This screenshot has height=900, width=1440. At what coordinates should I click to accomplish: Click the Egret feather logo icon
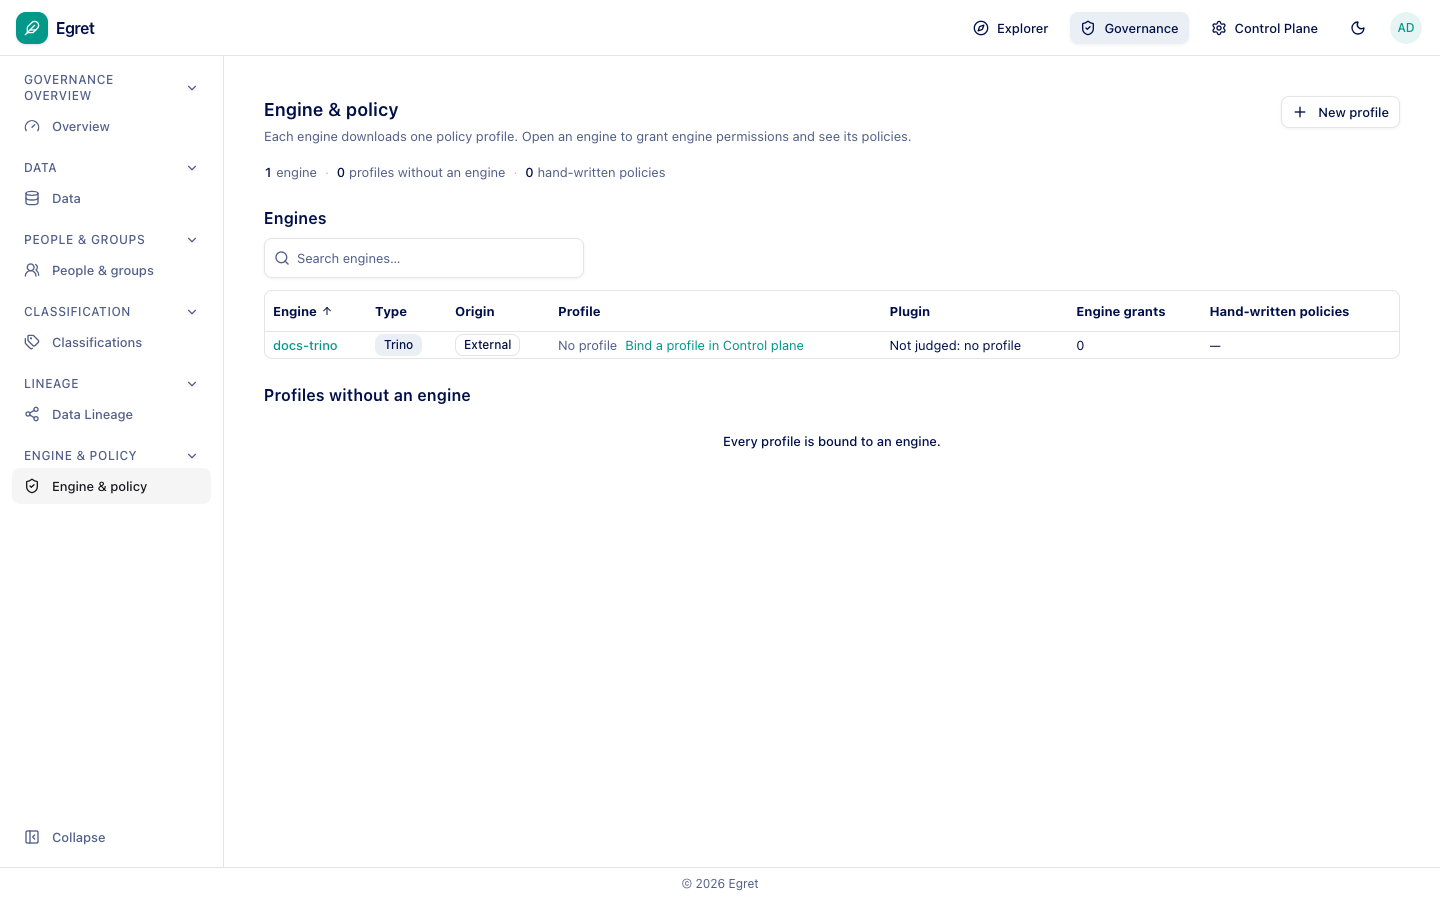tap(32, 28)
